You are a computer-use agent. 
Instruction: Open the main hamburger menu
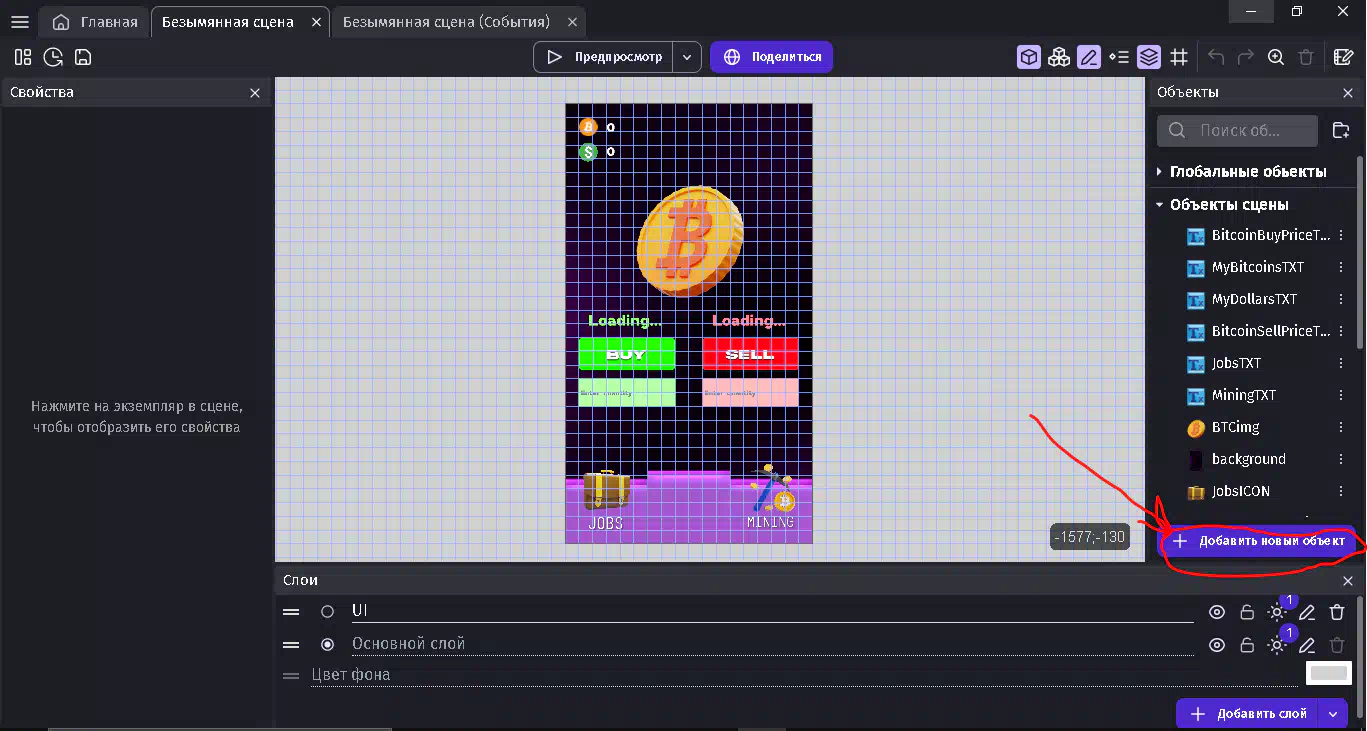(x=19, y=22)
